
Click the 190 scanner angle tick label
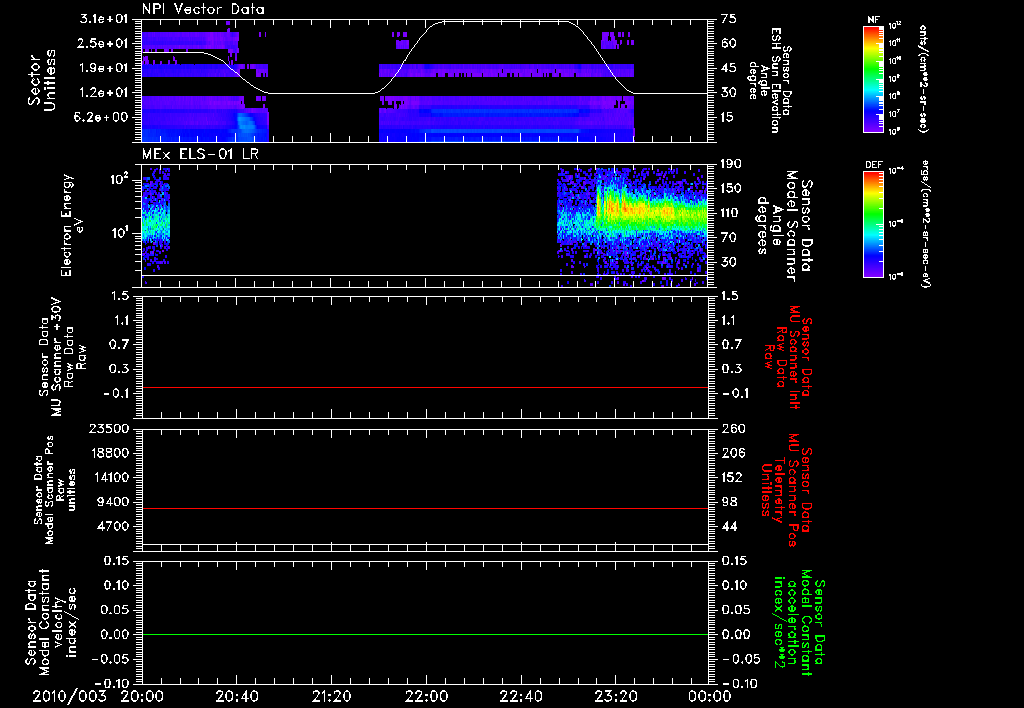[x=732, y=164]
